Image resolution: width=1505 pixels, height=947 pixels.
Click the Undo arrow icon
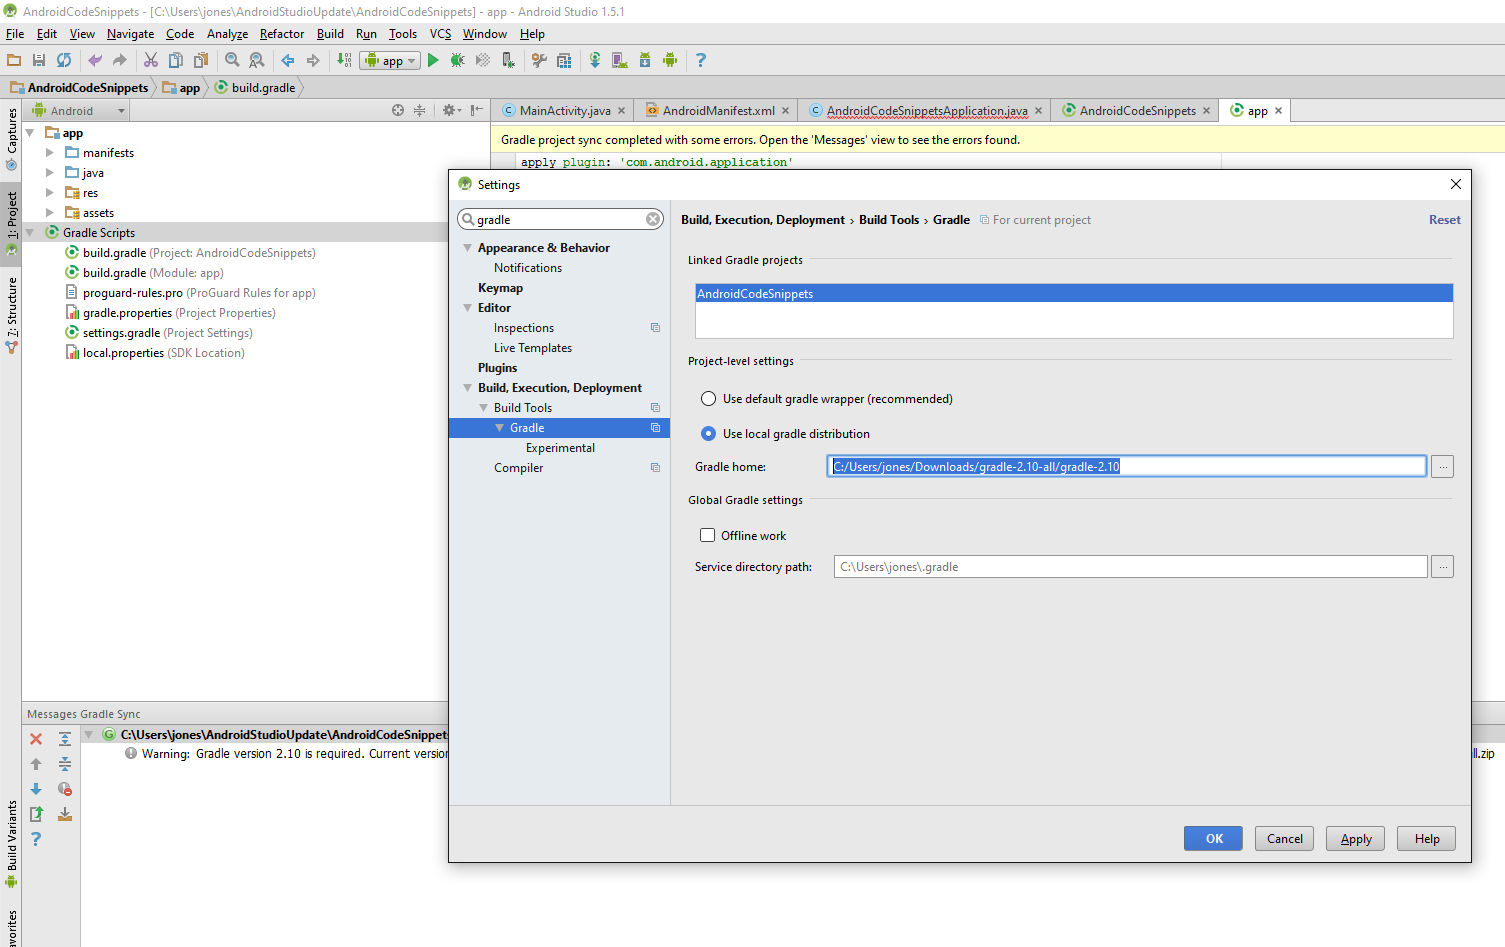click(x=95, y=60)
